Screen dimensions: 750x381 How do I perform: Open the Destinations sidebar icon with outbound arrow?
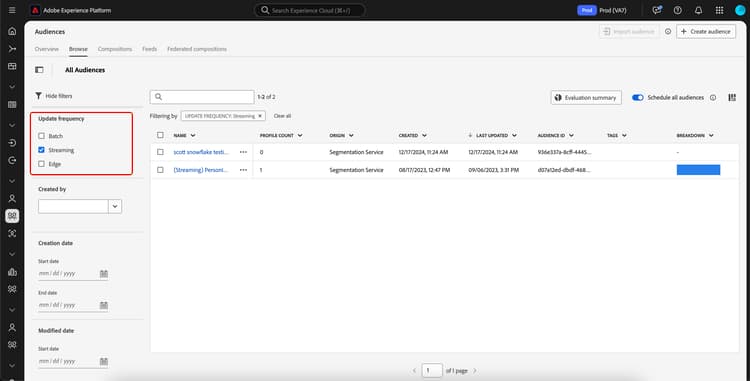(x=12, y=160)
